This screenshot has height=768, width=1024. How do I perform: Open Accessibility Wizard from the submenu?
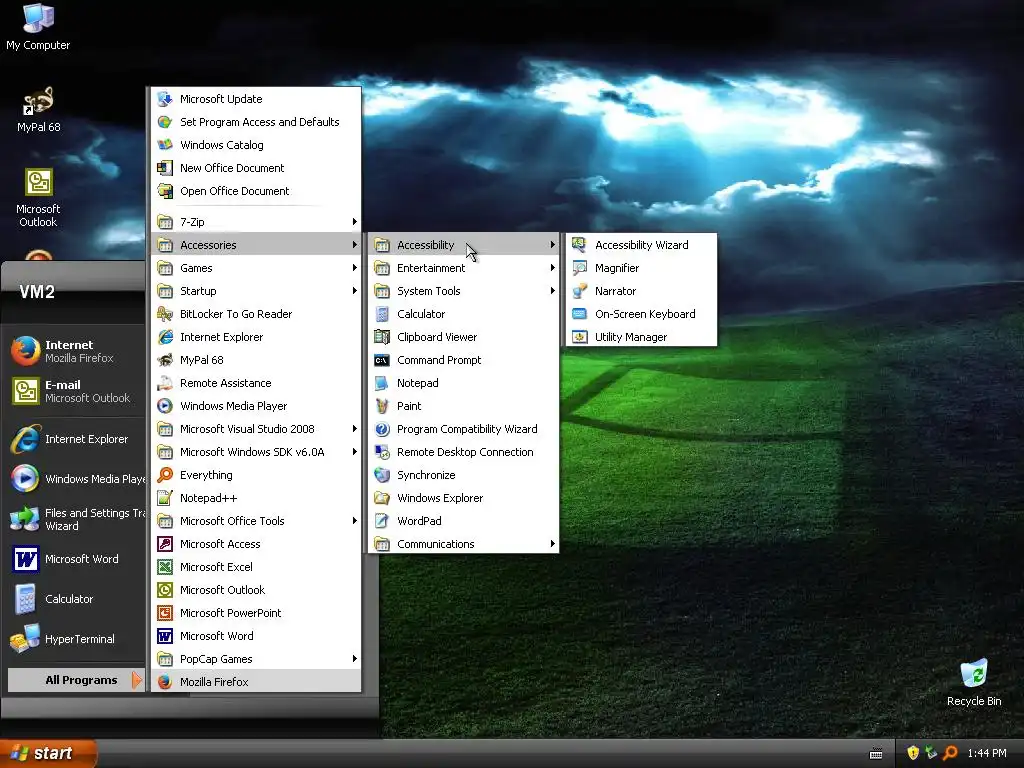pyautogui.click(x=641, y=245)
